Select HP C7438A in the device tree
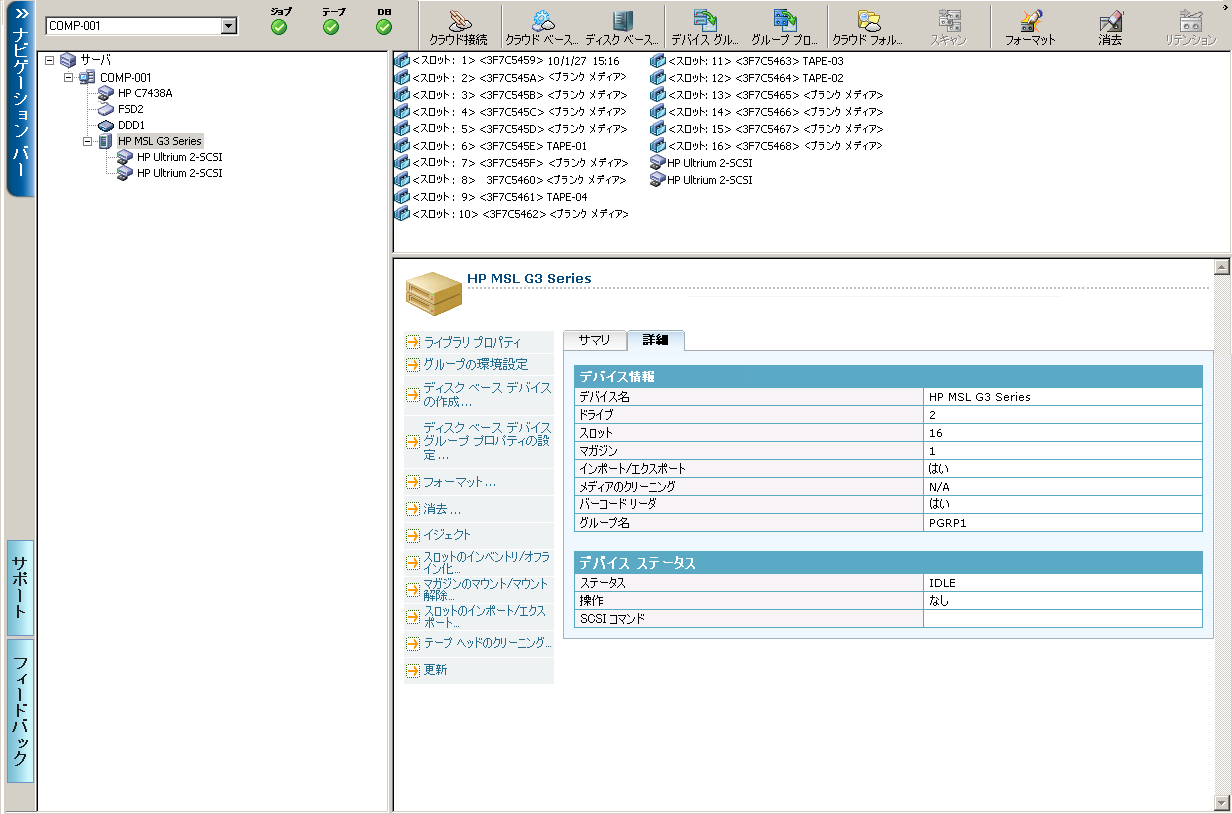The height and width of the screenshot is (814, 1232). pyautogui.click(x=145, y=93)
